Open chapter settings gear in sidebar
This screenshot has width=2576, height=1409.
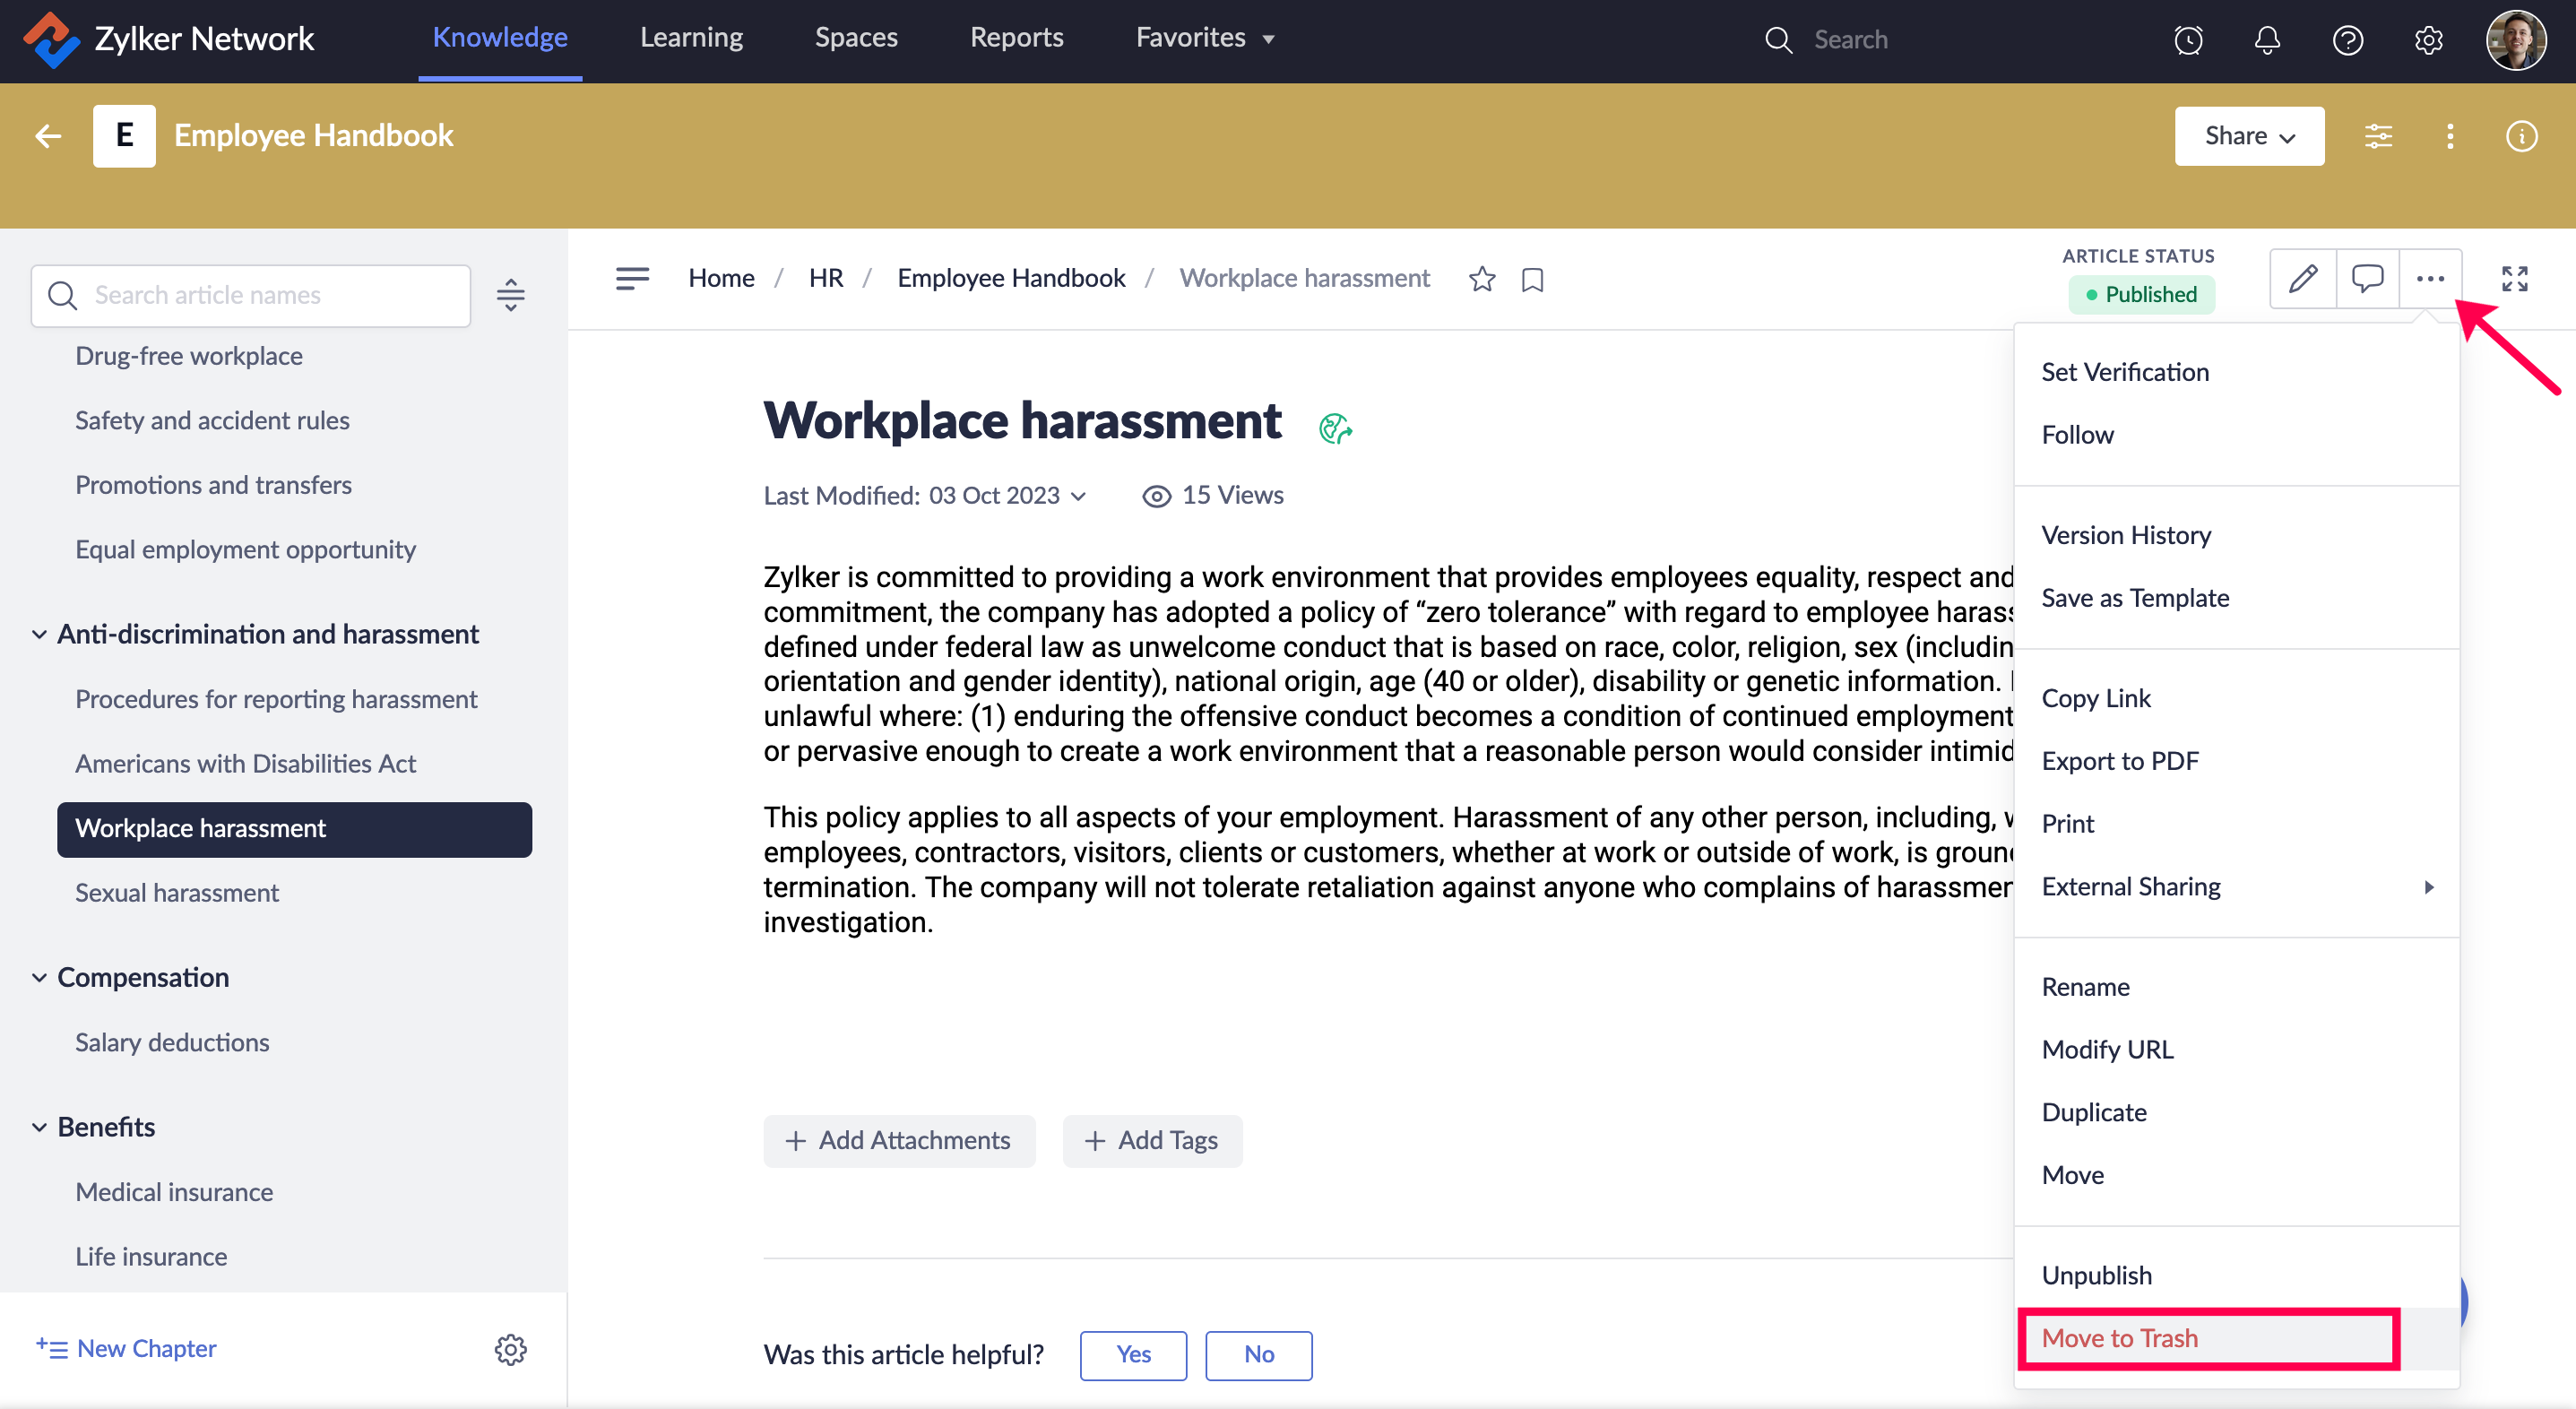point(510,1349)
